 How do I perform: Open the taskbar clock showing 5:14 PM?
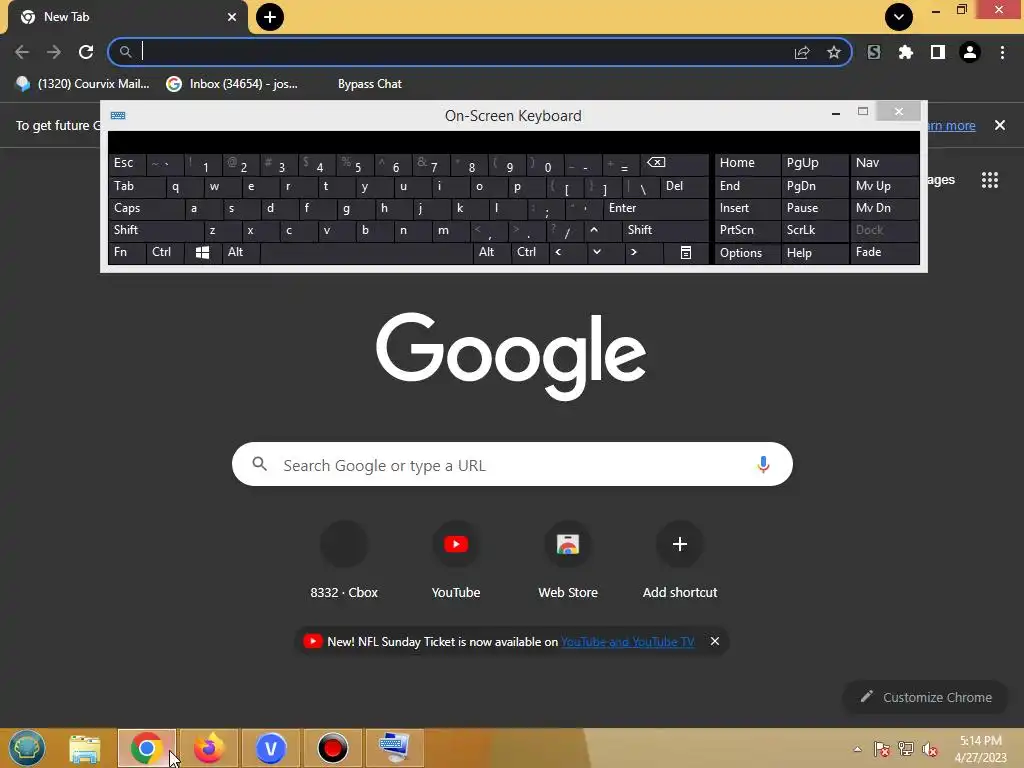pos(980,749)
